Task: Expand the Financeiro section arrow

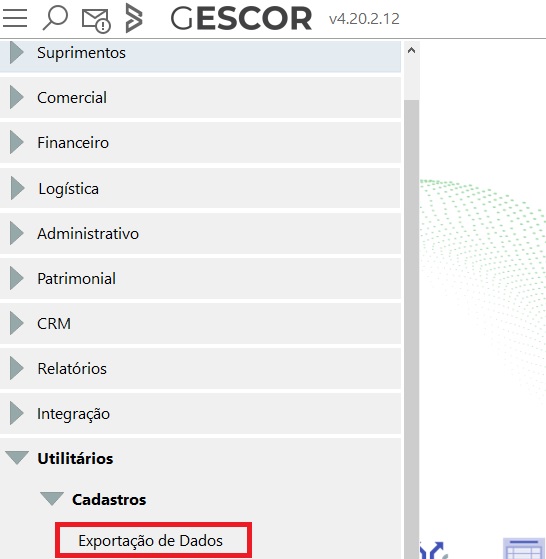Action: tap(16, 142)
